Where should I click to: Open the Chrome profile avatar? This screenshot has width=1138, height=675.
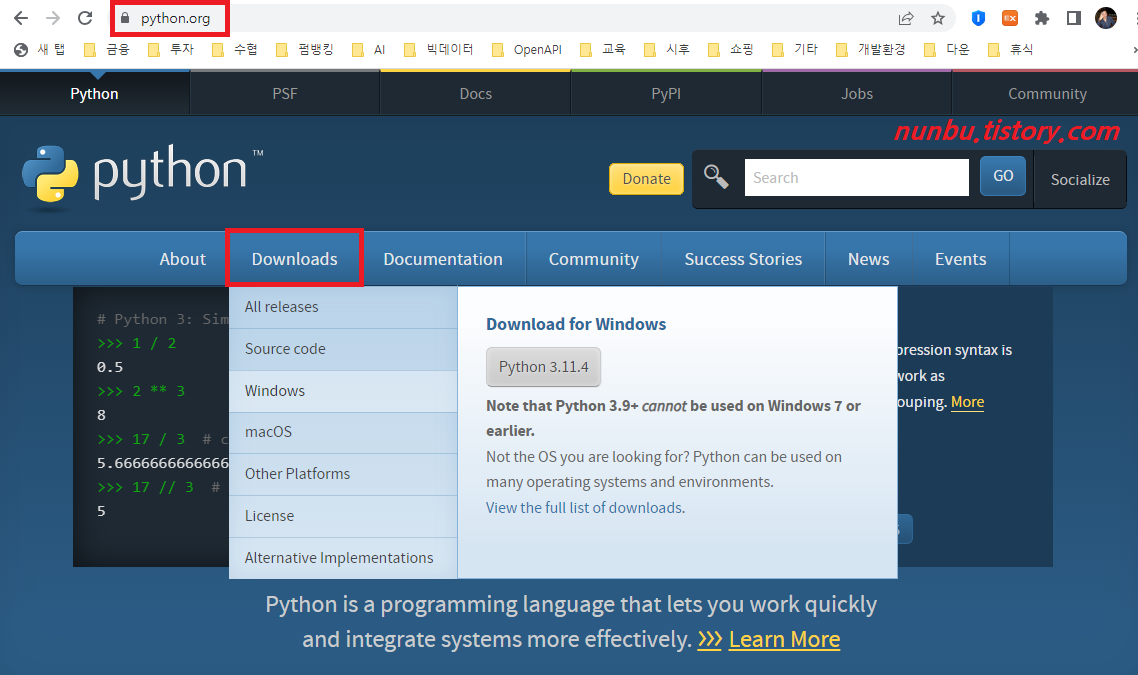[x=1106, y=18]
